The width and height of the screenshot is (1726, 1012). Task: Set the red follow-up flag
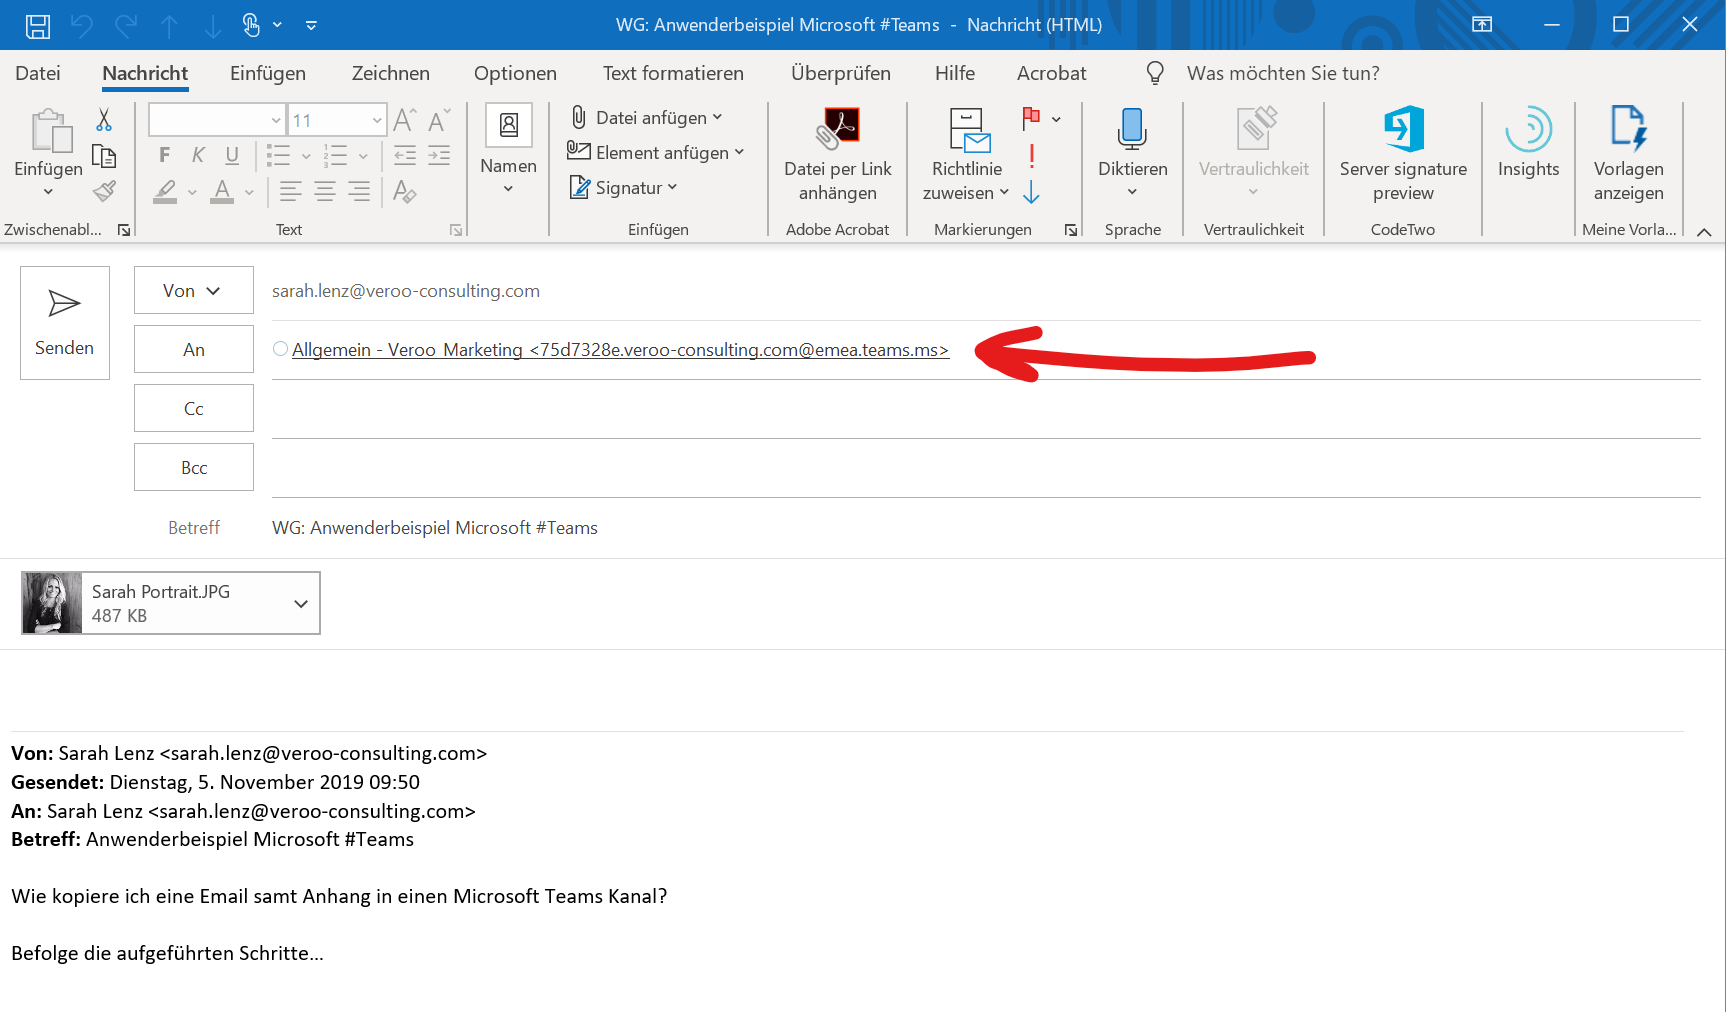pyautogui.click(x=1032, y=118)
